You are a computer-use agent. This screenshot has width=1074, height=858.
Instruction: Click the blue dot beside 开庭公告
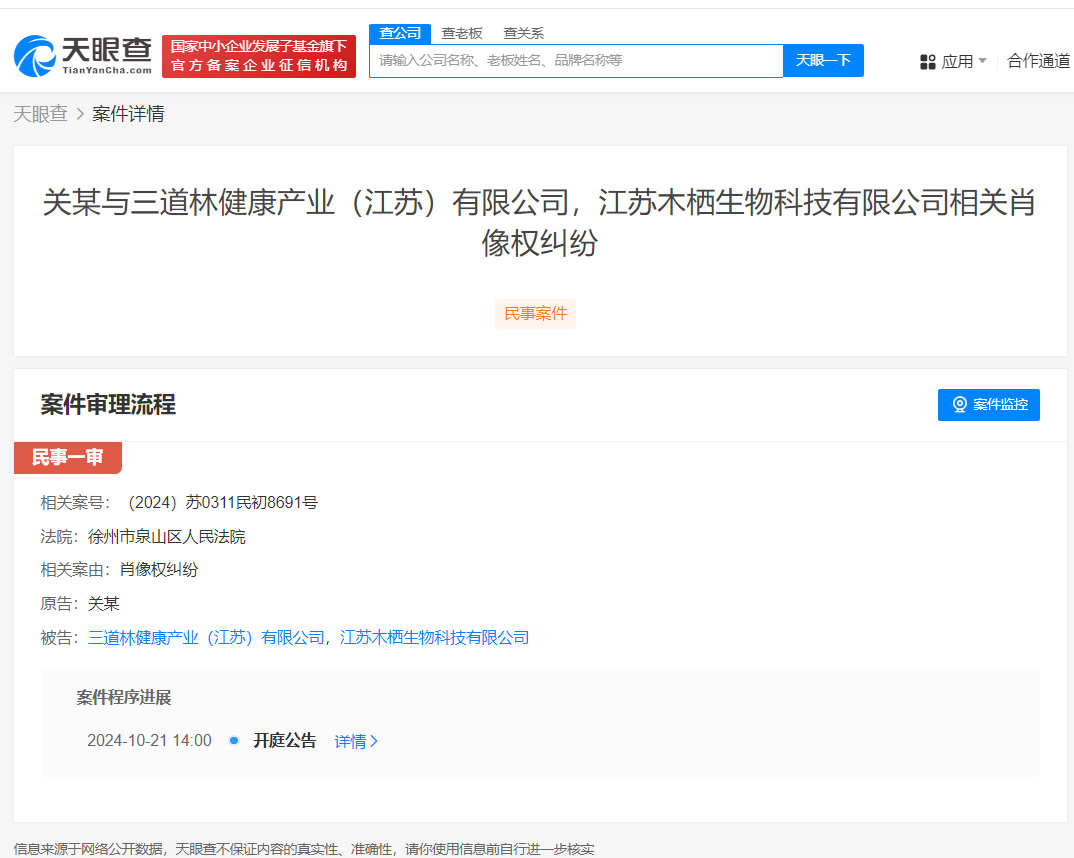233,740
